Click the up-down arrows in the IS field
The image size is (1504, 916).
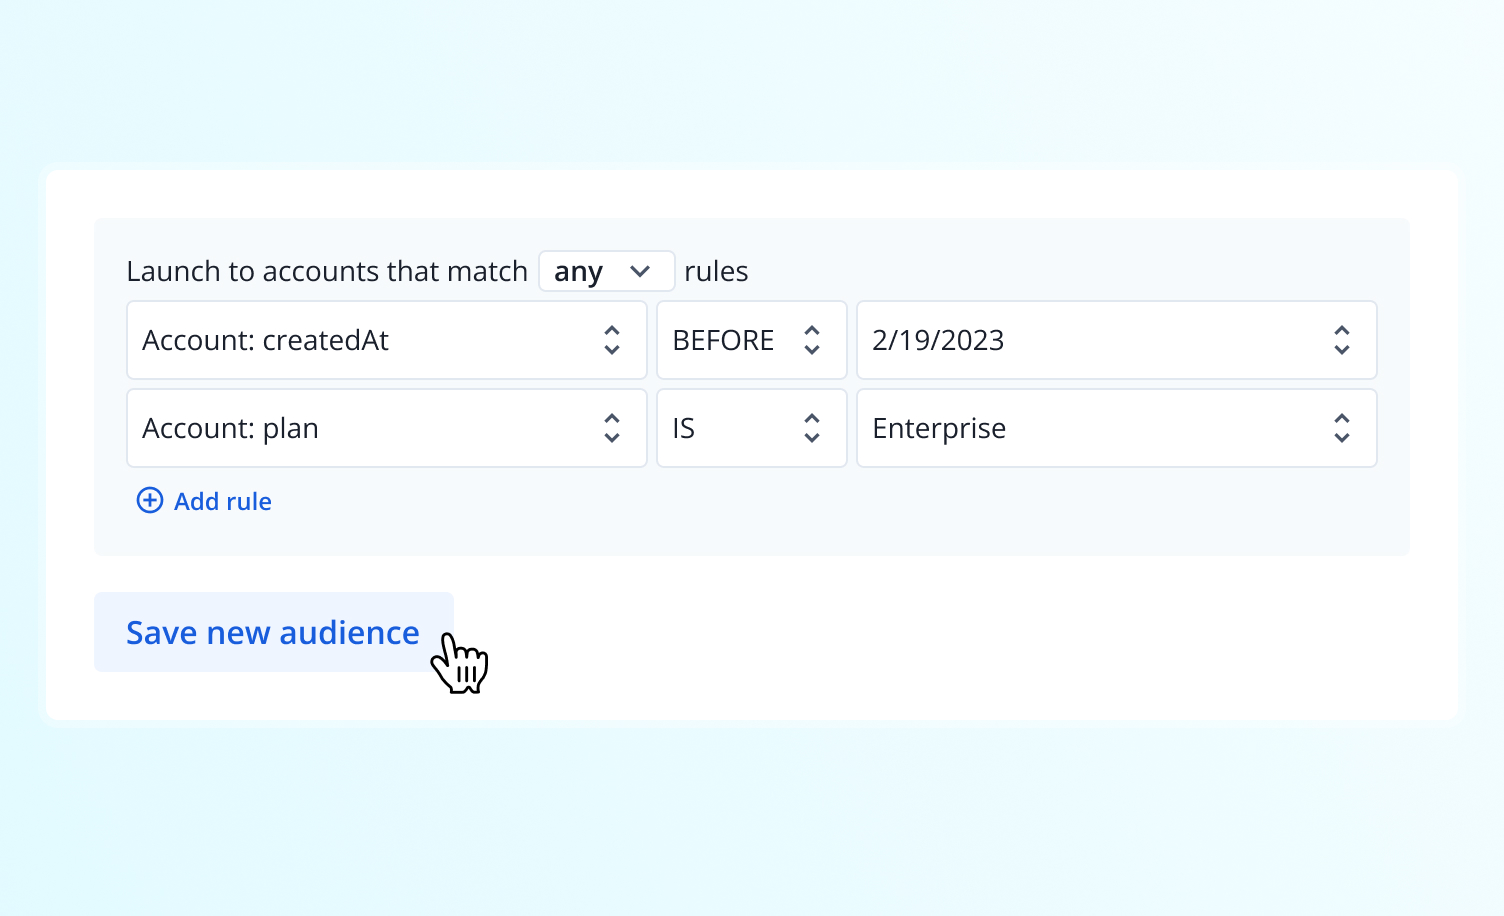(812, 428)
